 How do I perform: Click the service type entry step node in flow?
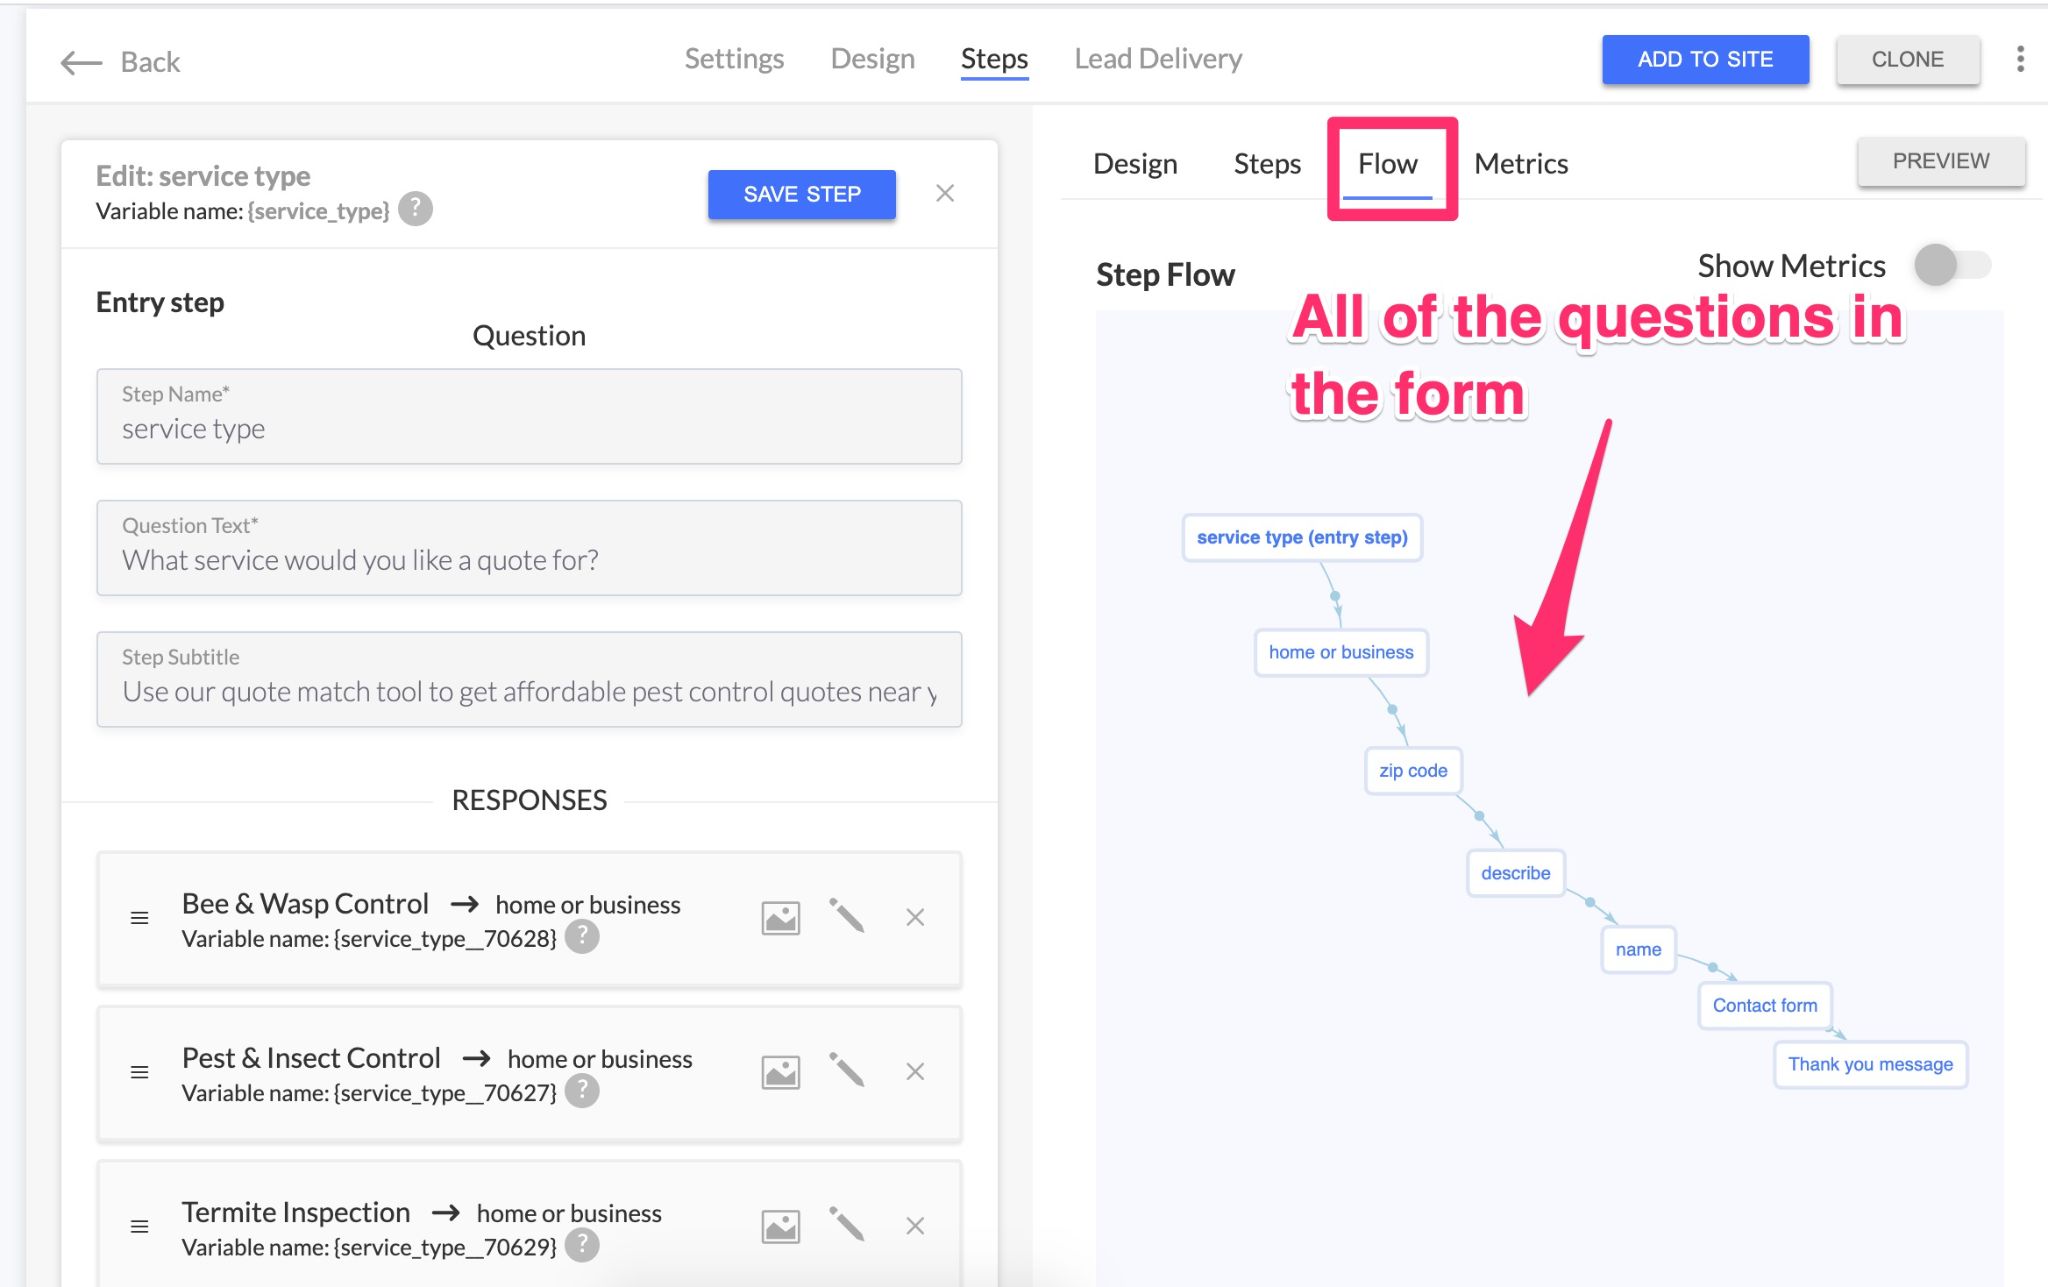pos(1301,537)
